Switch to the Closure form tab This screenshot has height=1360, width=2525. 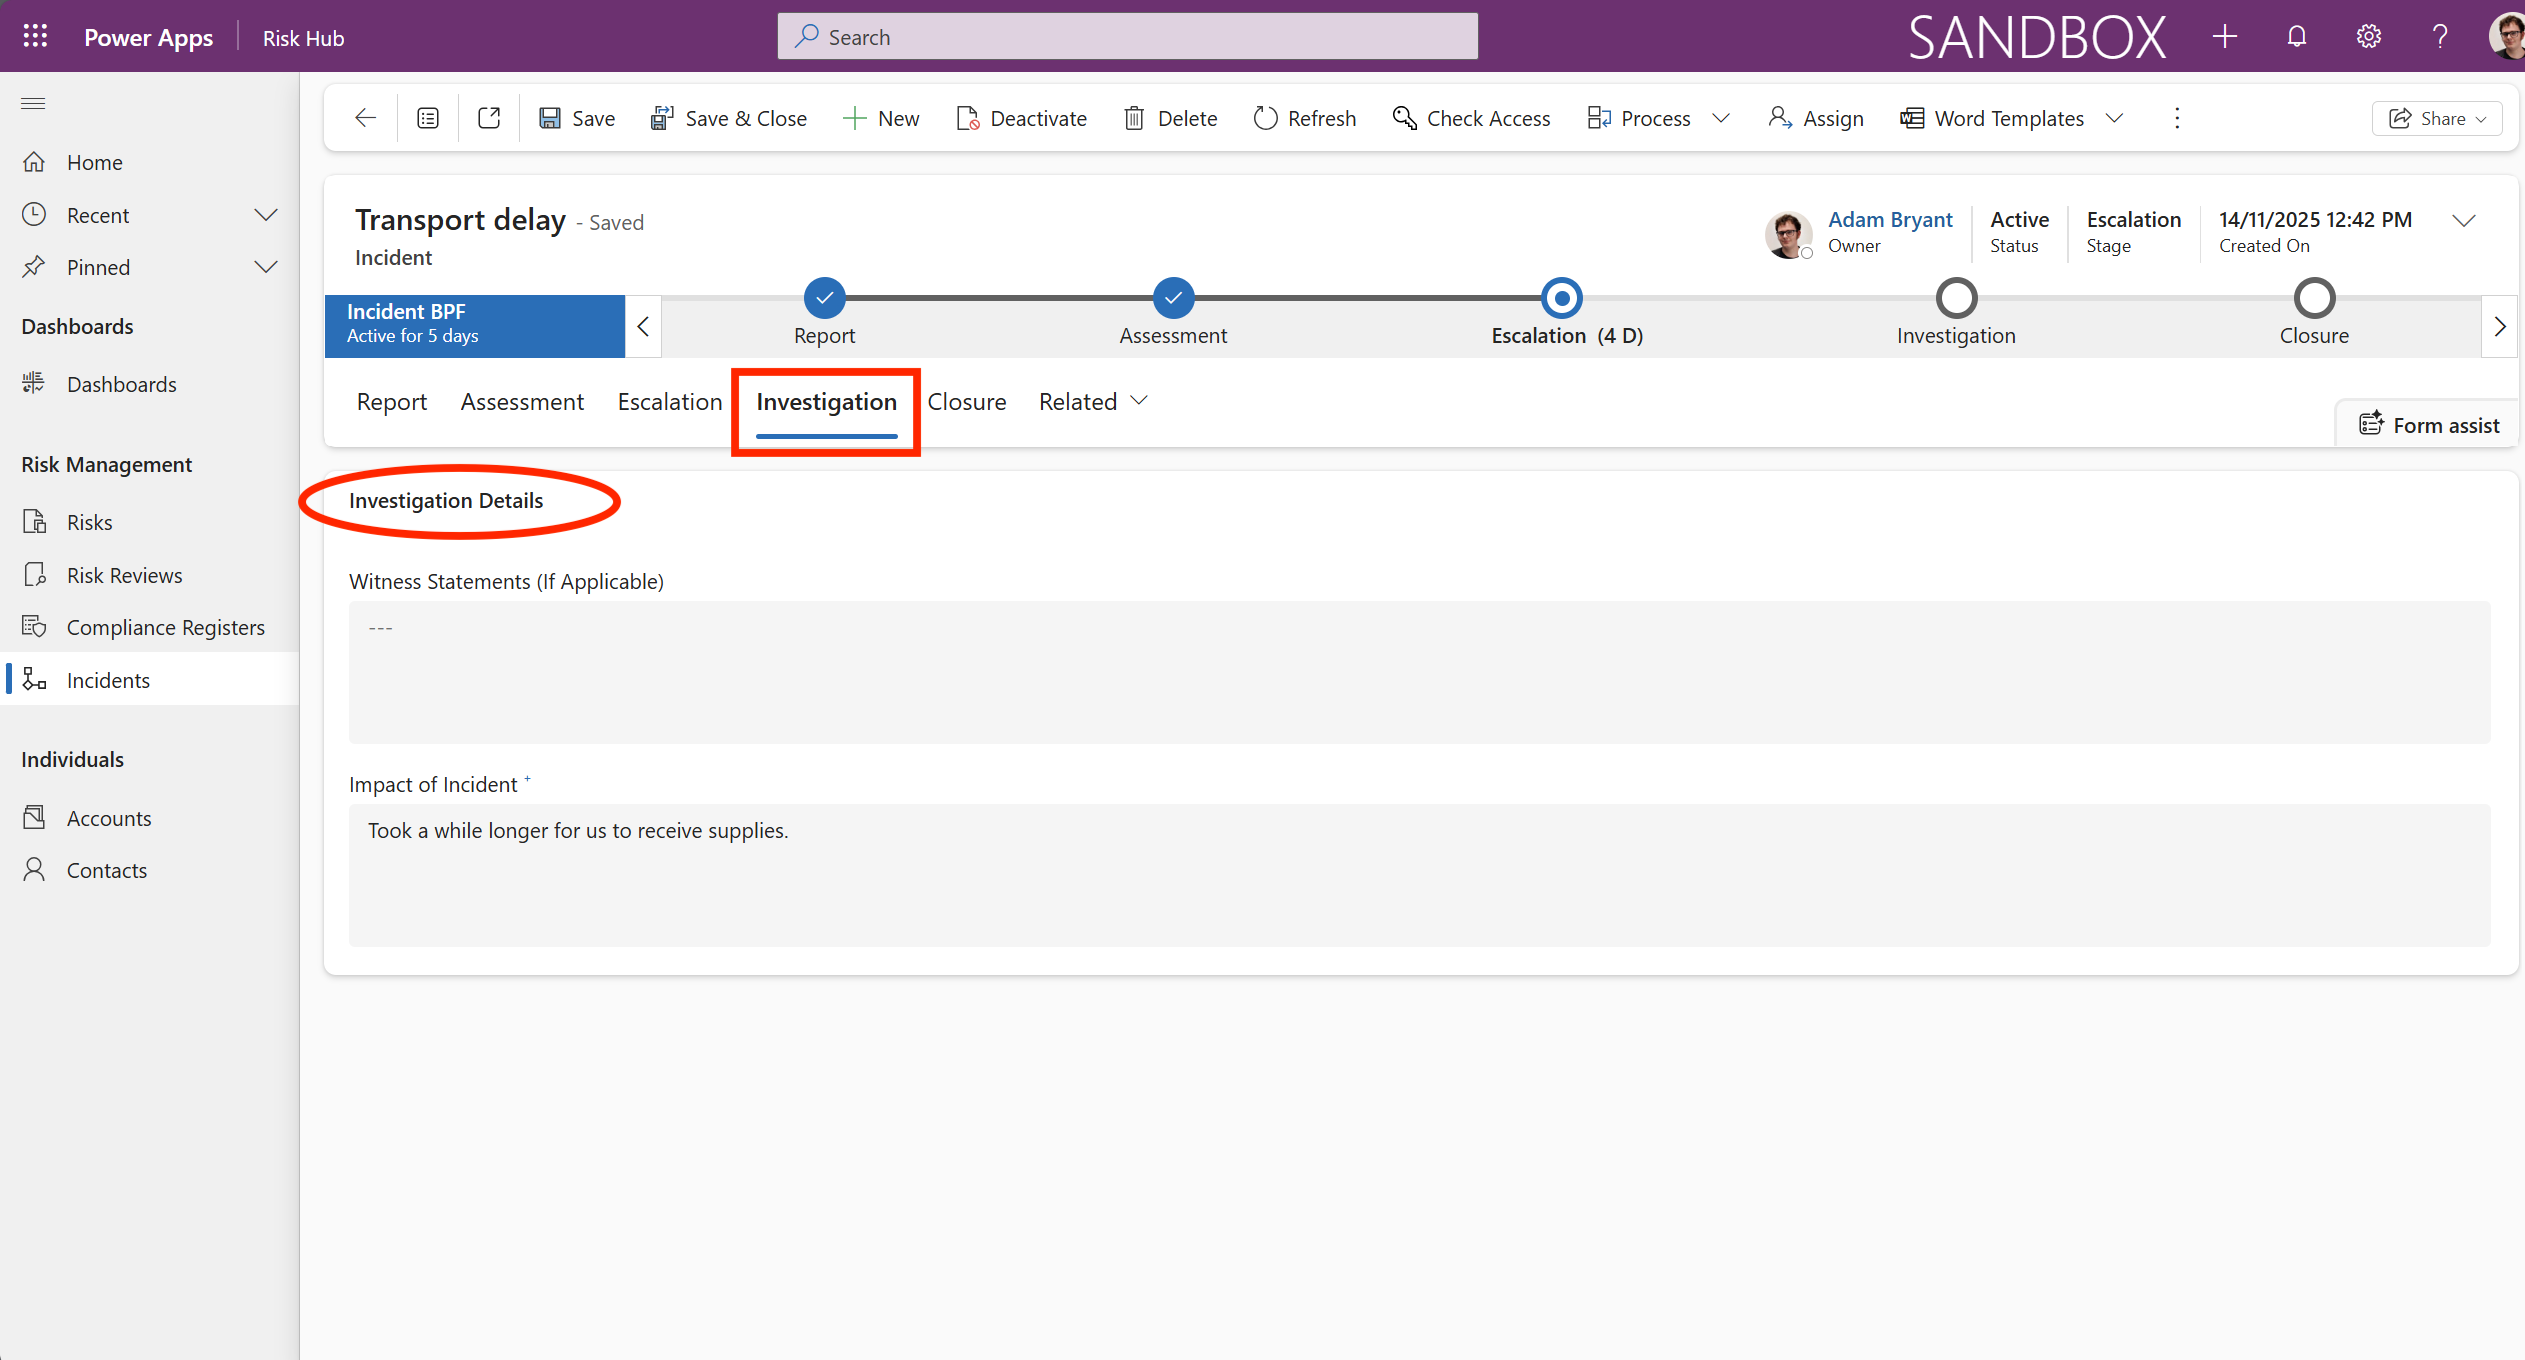[x=966, y=402]
